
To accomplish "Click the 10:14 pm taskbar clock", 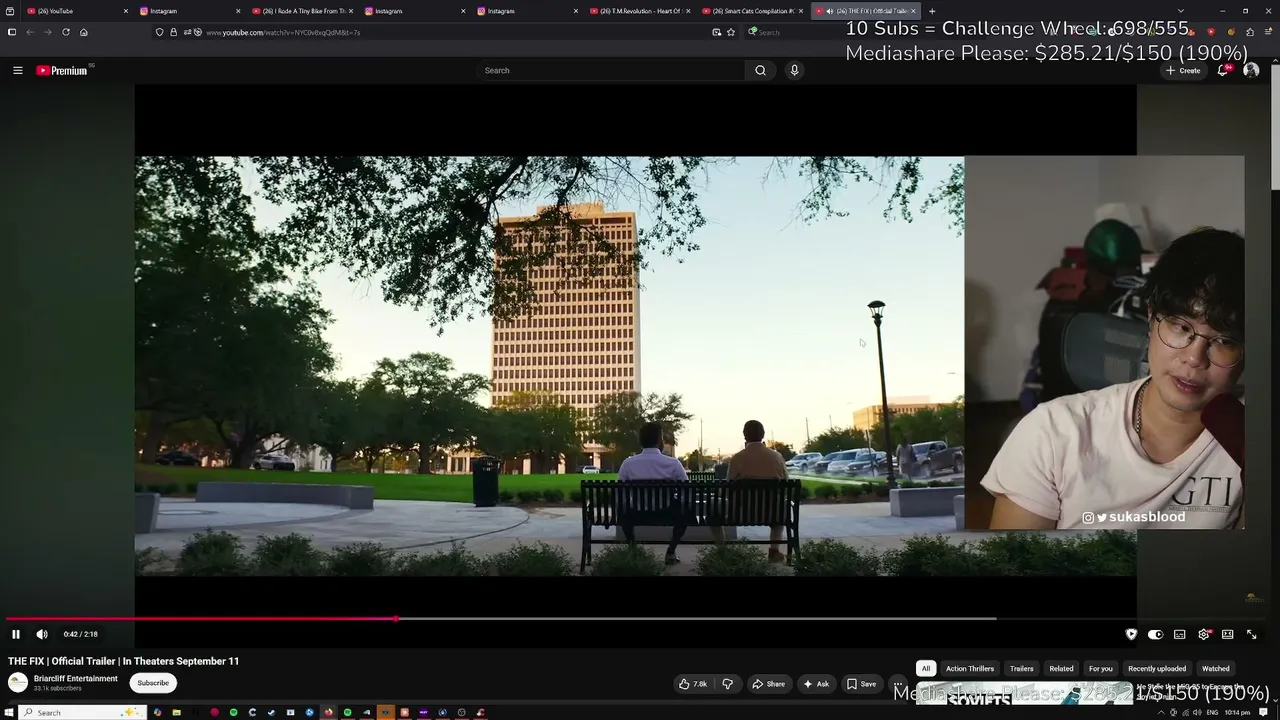I will tap(1237, 712).
